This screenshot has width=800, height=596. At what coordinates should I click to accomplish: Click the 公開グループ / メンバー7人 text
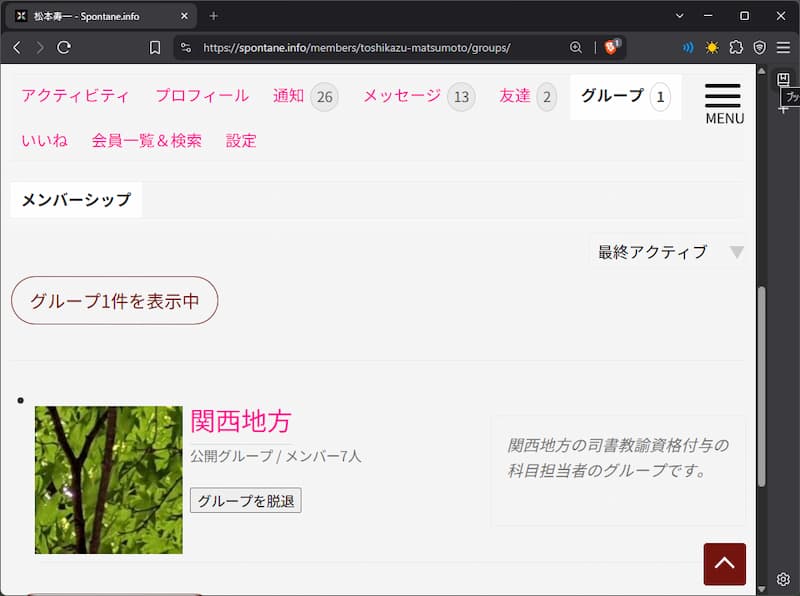click(x=276, y=456)
